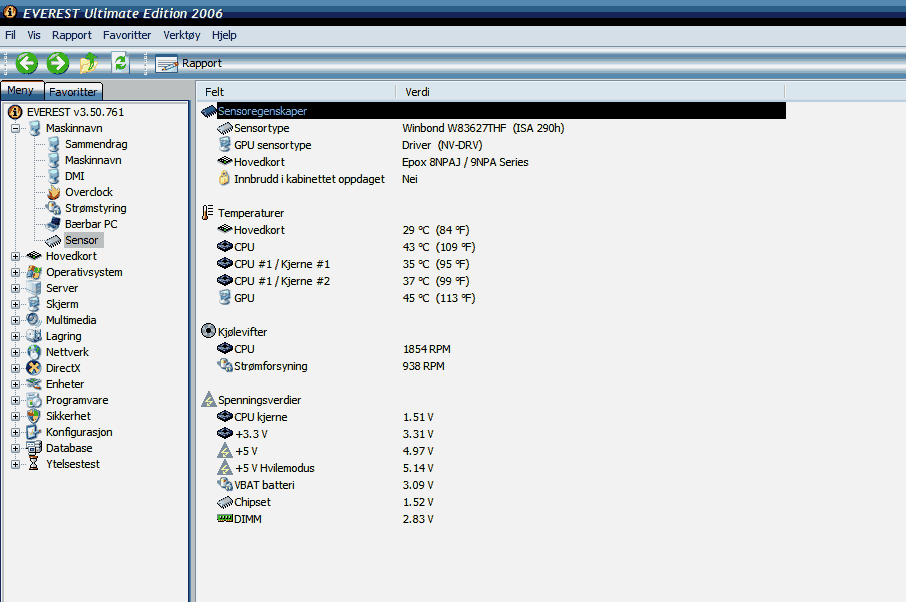Expand the Enheter tree branch

[16, 384]
